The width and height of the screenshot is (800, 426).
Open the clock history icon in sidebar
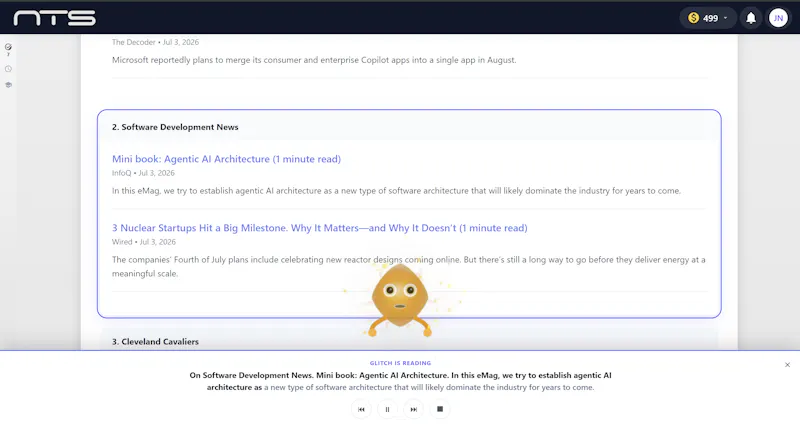pyautogui.click(x=8, y=69)
